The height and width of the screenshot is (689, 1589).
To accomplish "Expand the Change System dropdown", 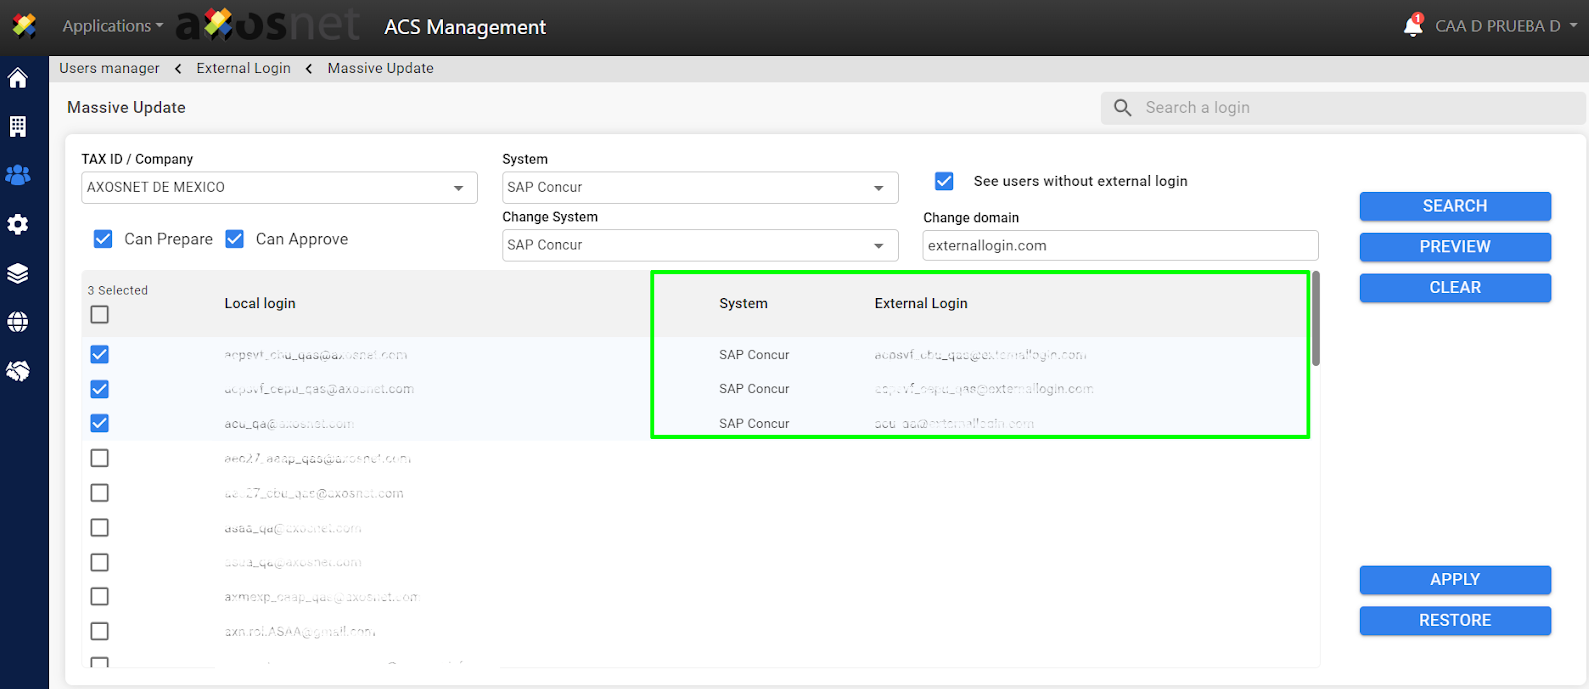I will pyautogui.click(x=699, y=245).
